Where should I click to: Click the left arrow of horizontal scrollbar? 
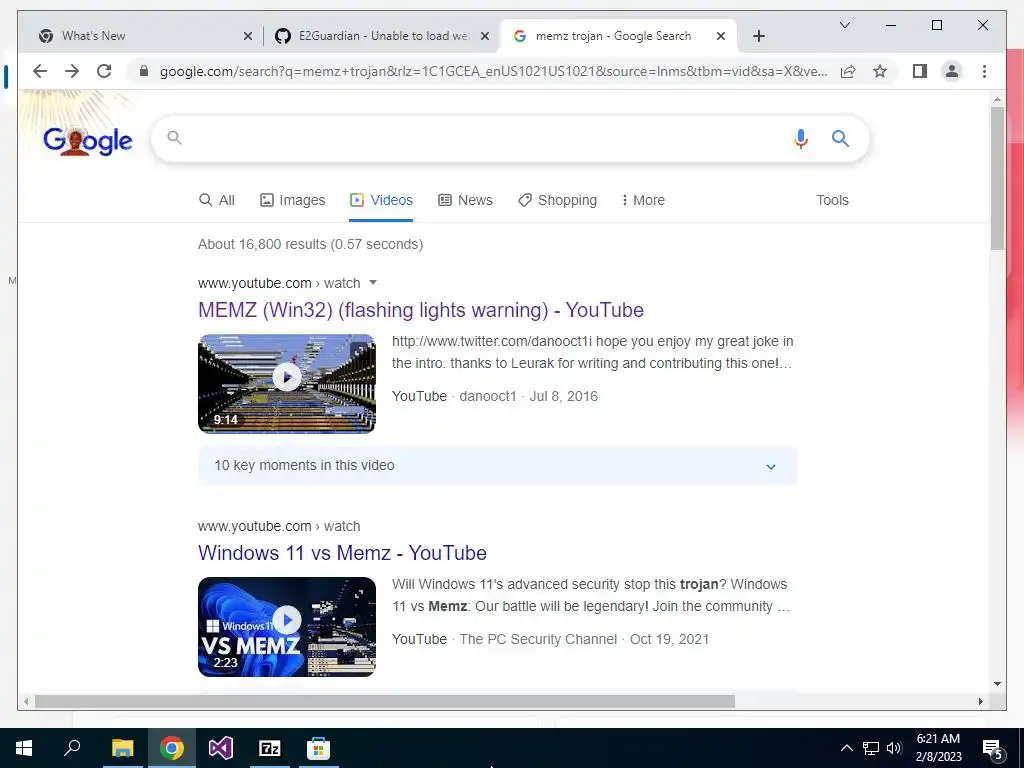(x=26, y=702)
